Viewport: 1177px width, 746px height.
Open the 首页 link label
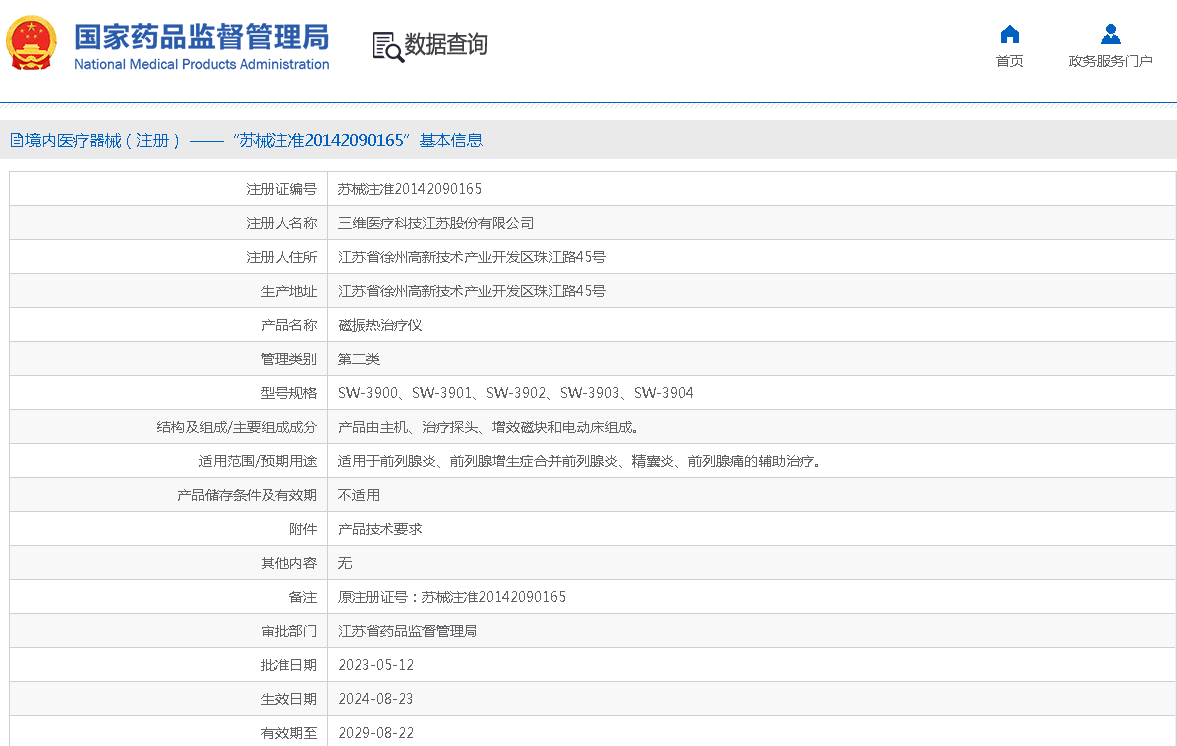[1009, 61]
